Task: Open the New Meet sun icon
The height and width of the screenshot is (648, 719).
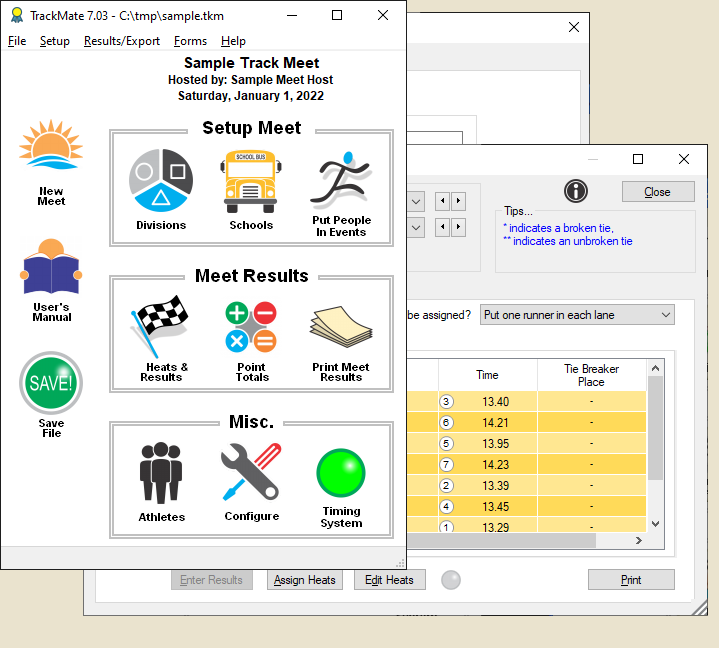Action: [51, 145]
